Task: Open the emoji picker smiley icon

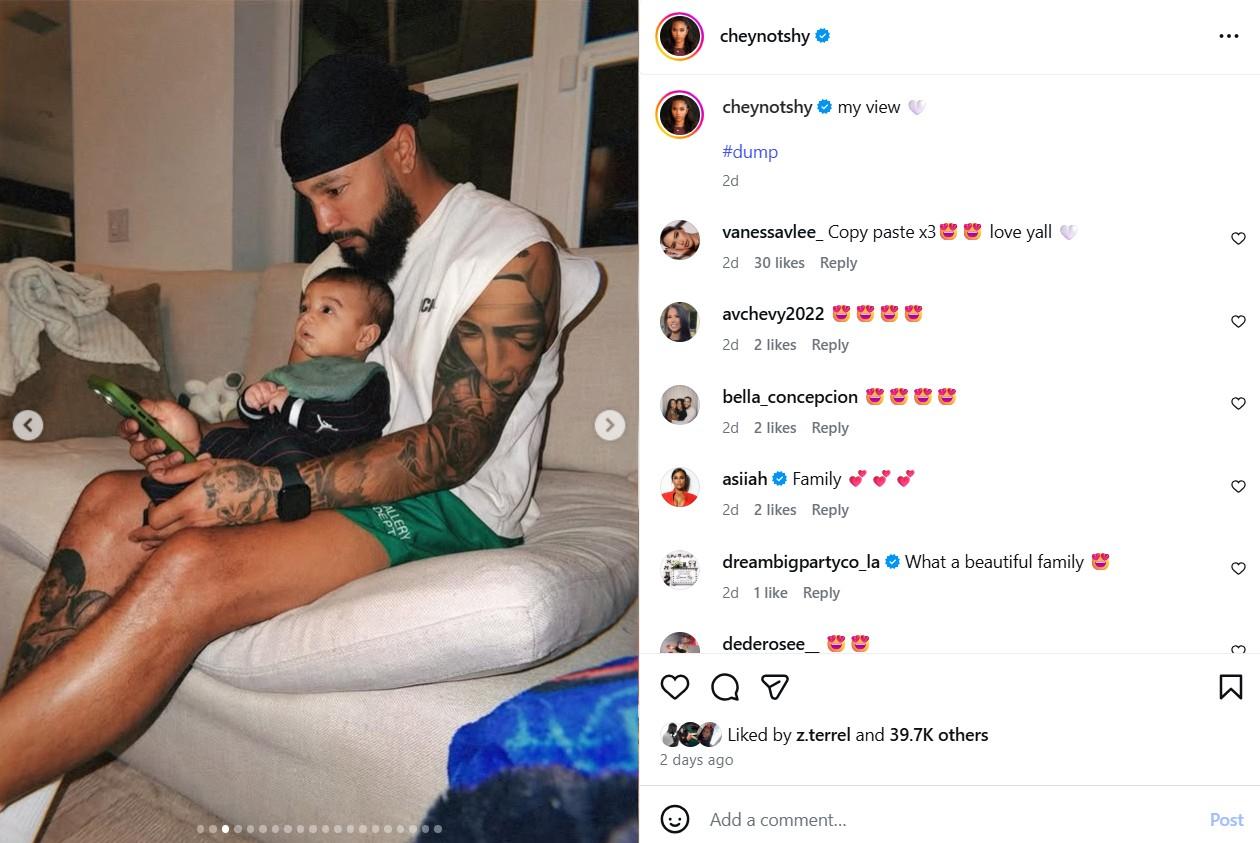Action: (x=675, y=820)
